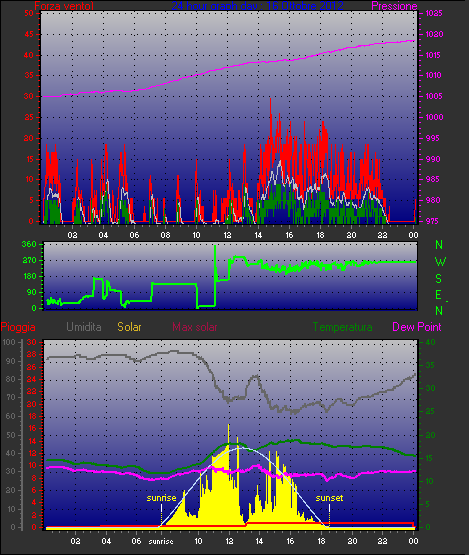Click the green "E" compass letter
This screenshot has width=469, height=555.
click(x=439, y=295)
